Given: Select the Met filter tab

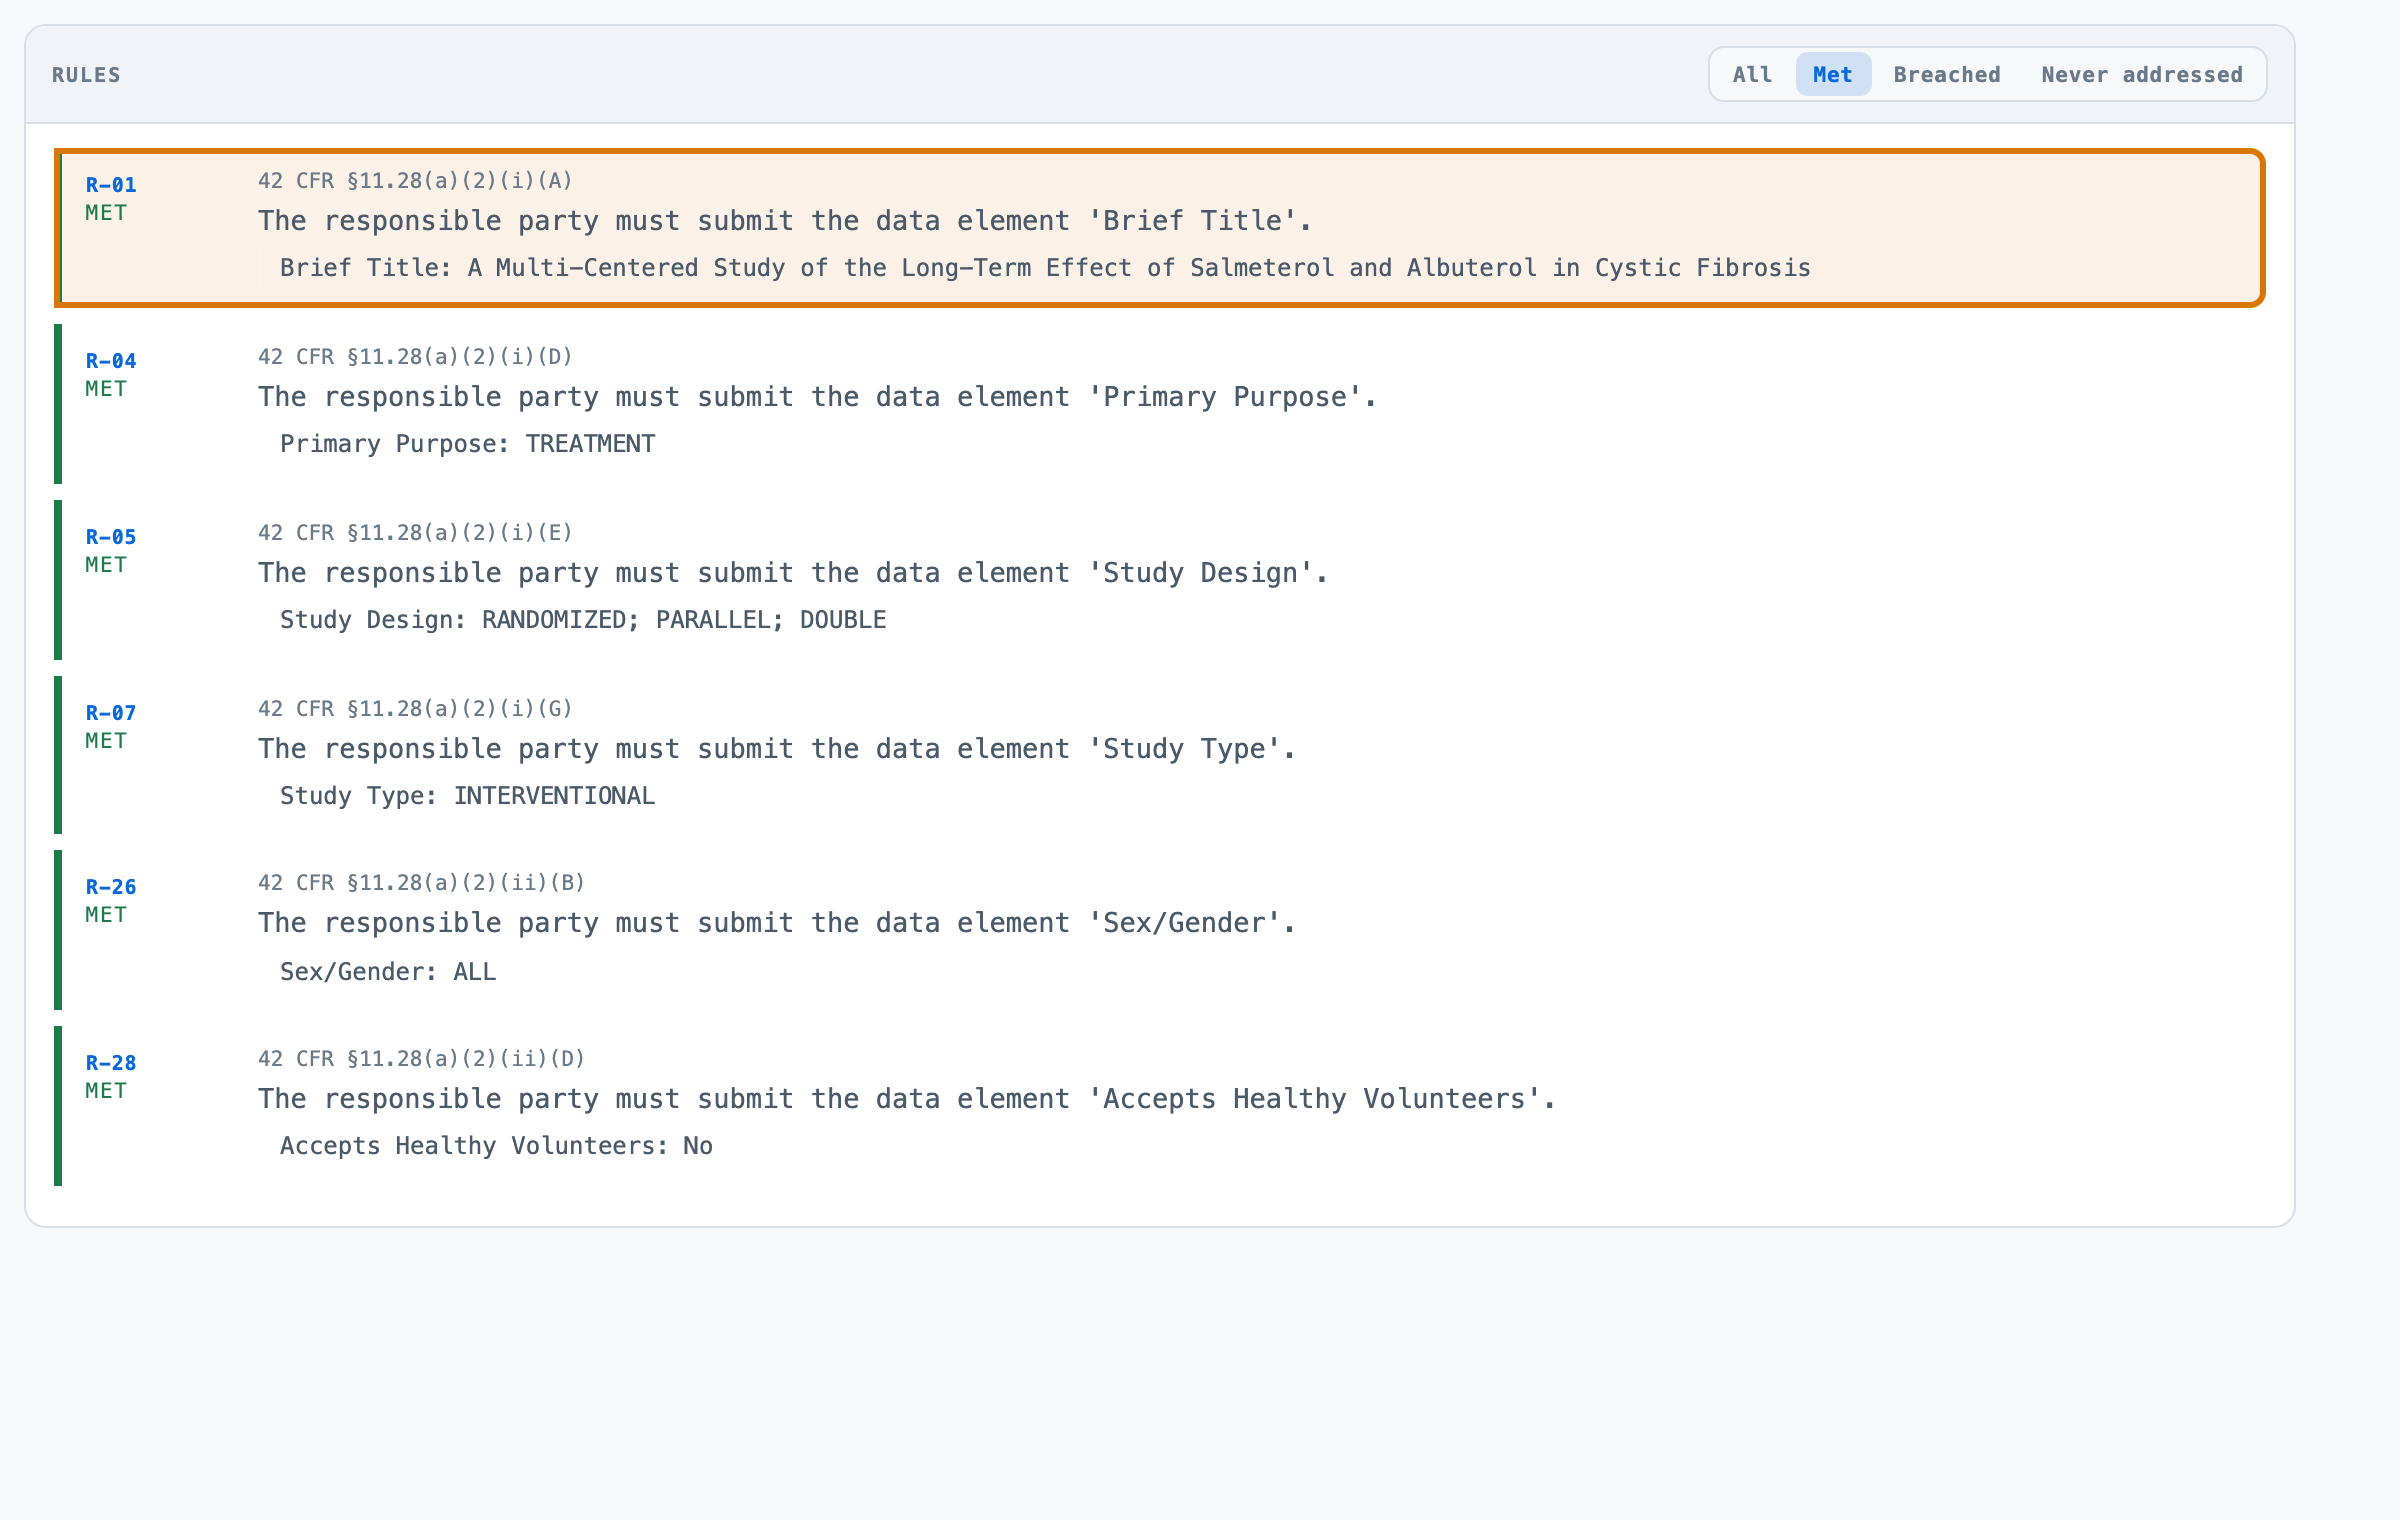Looking at the screenshot, I should [x=1833, y=75].
